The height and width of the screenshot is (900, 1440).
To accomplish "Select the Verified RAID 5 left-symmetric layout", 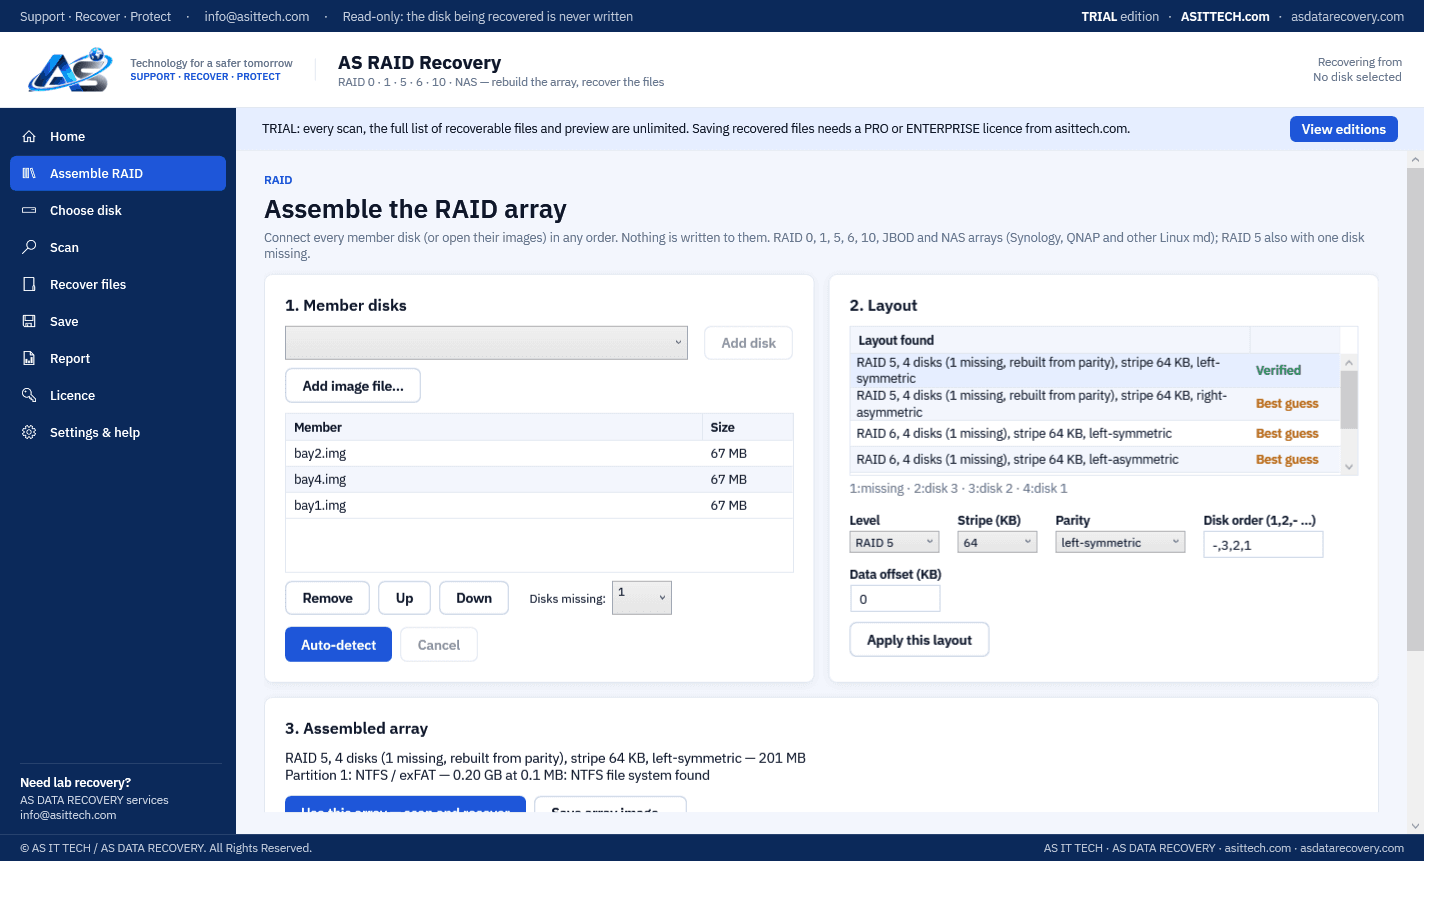I will point(1095,370).
